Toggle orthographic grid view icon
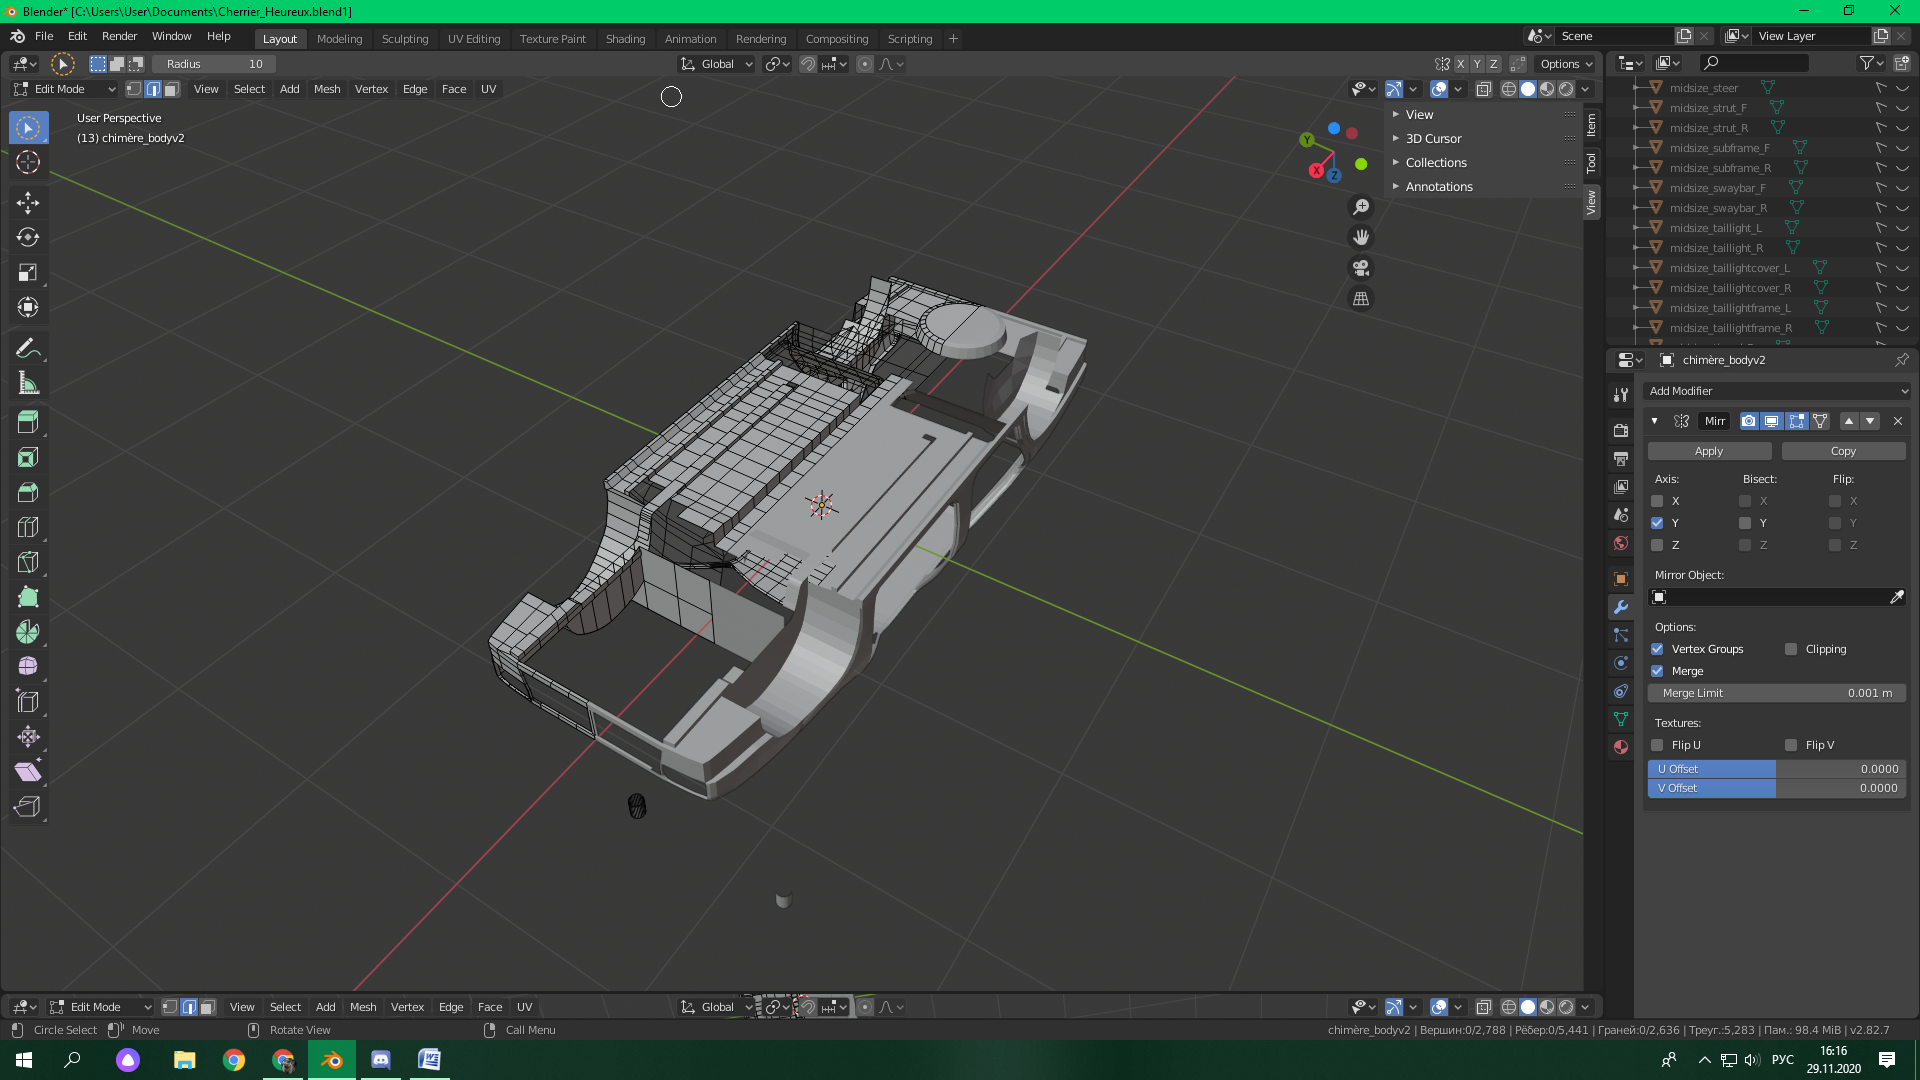This screenshot has height=1080, width=1920. (1361, 299)
